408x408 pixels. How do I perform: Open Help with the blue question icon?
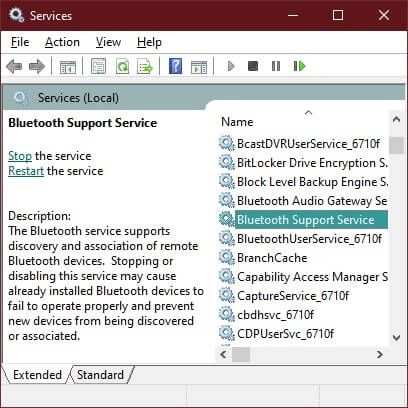175,66
